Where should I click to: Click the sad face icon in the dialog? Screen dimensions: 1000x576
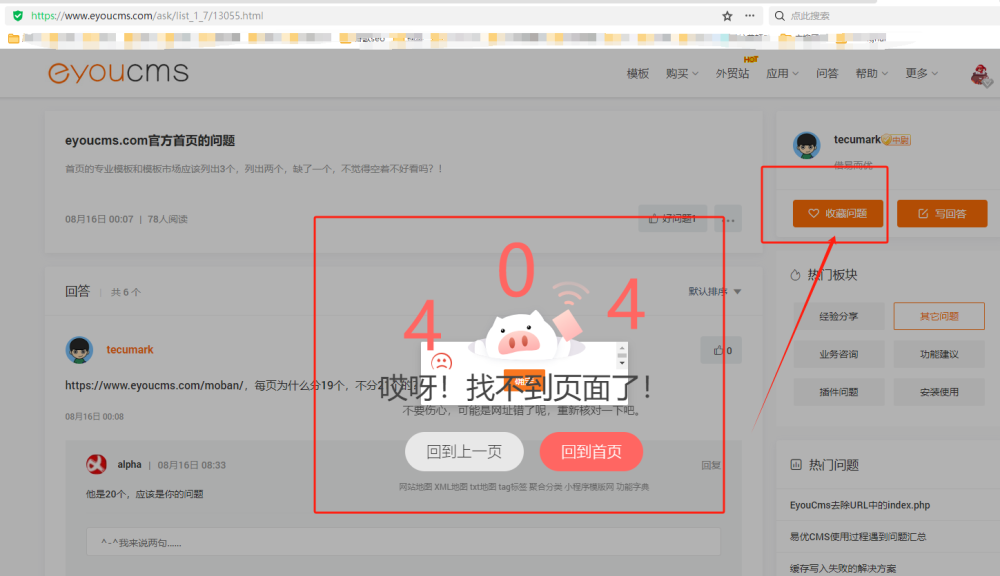coord(441,362)
